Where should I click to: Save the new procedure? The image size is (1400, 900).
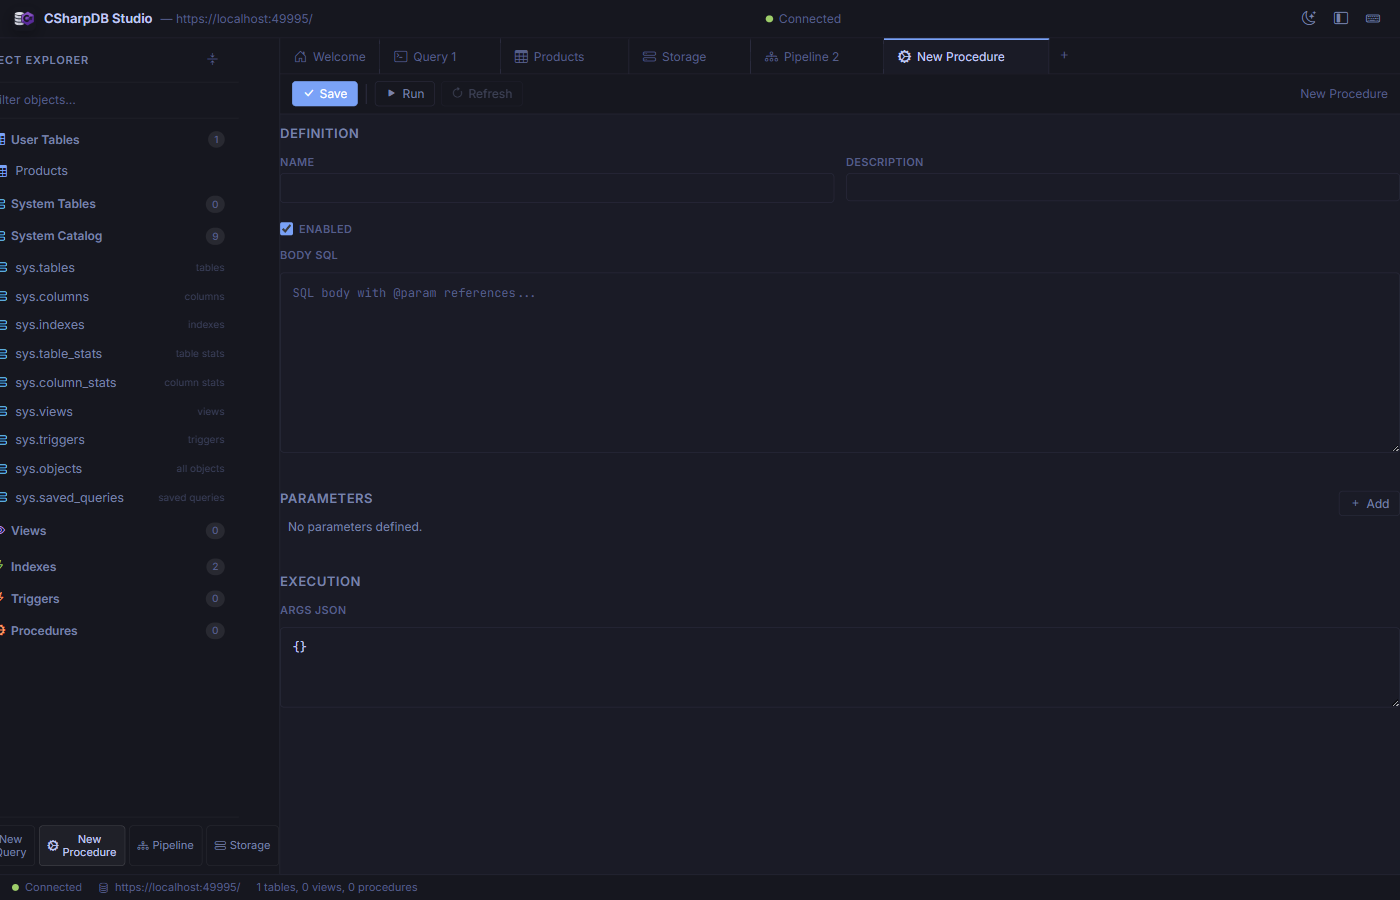click(x=324, y=93)
